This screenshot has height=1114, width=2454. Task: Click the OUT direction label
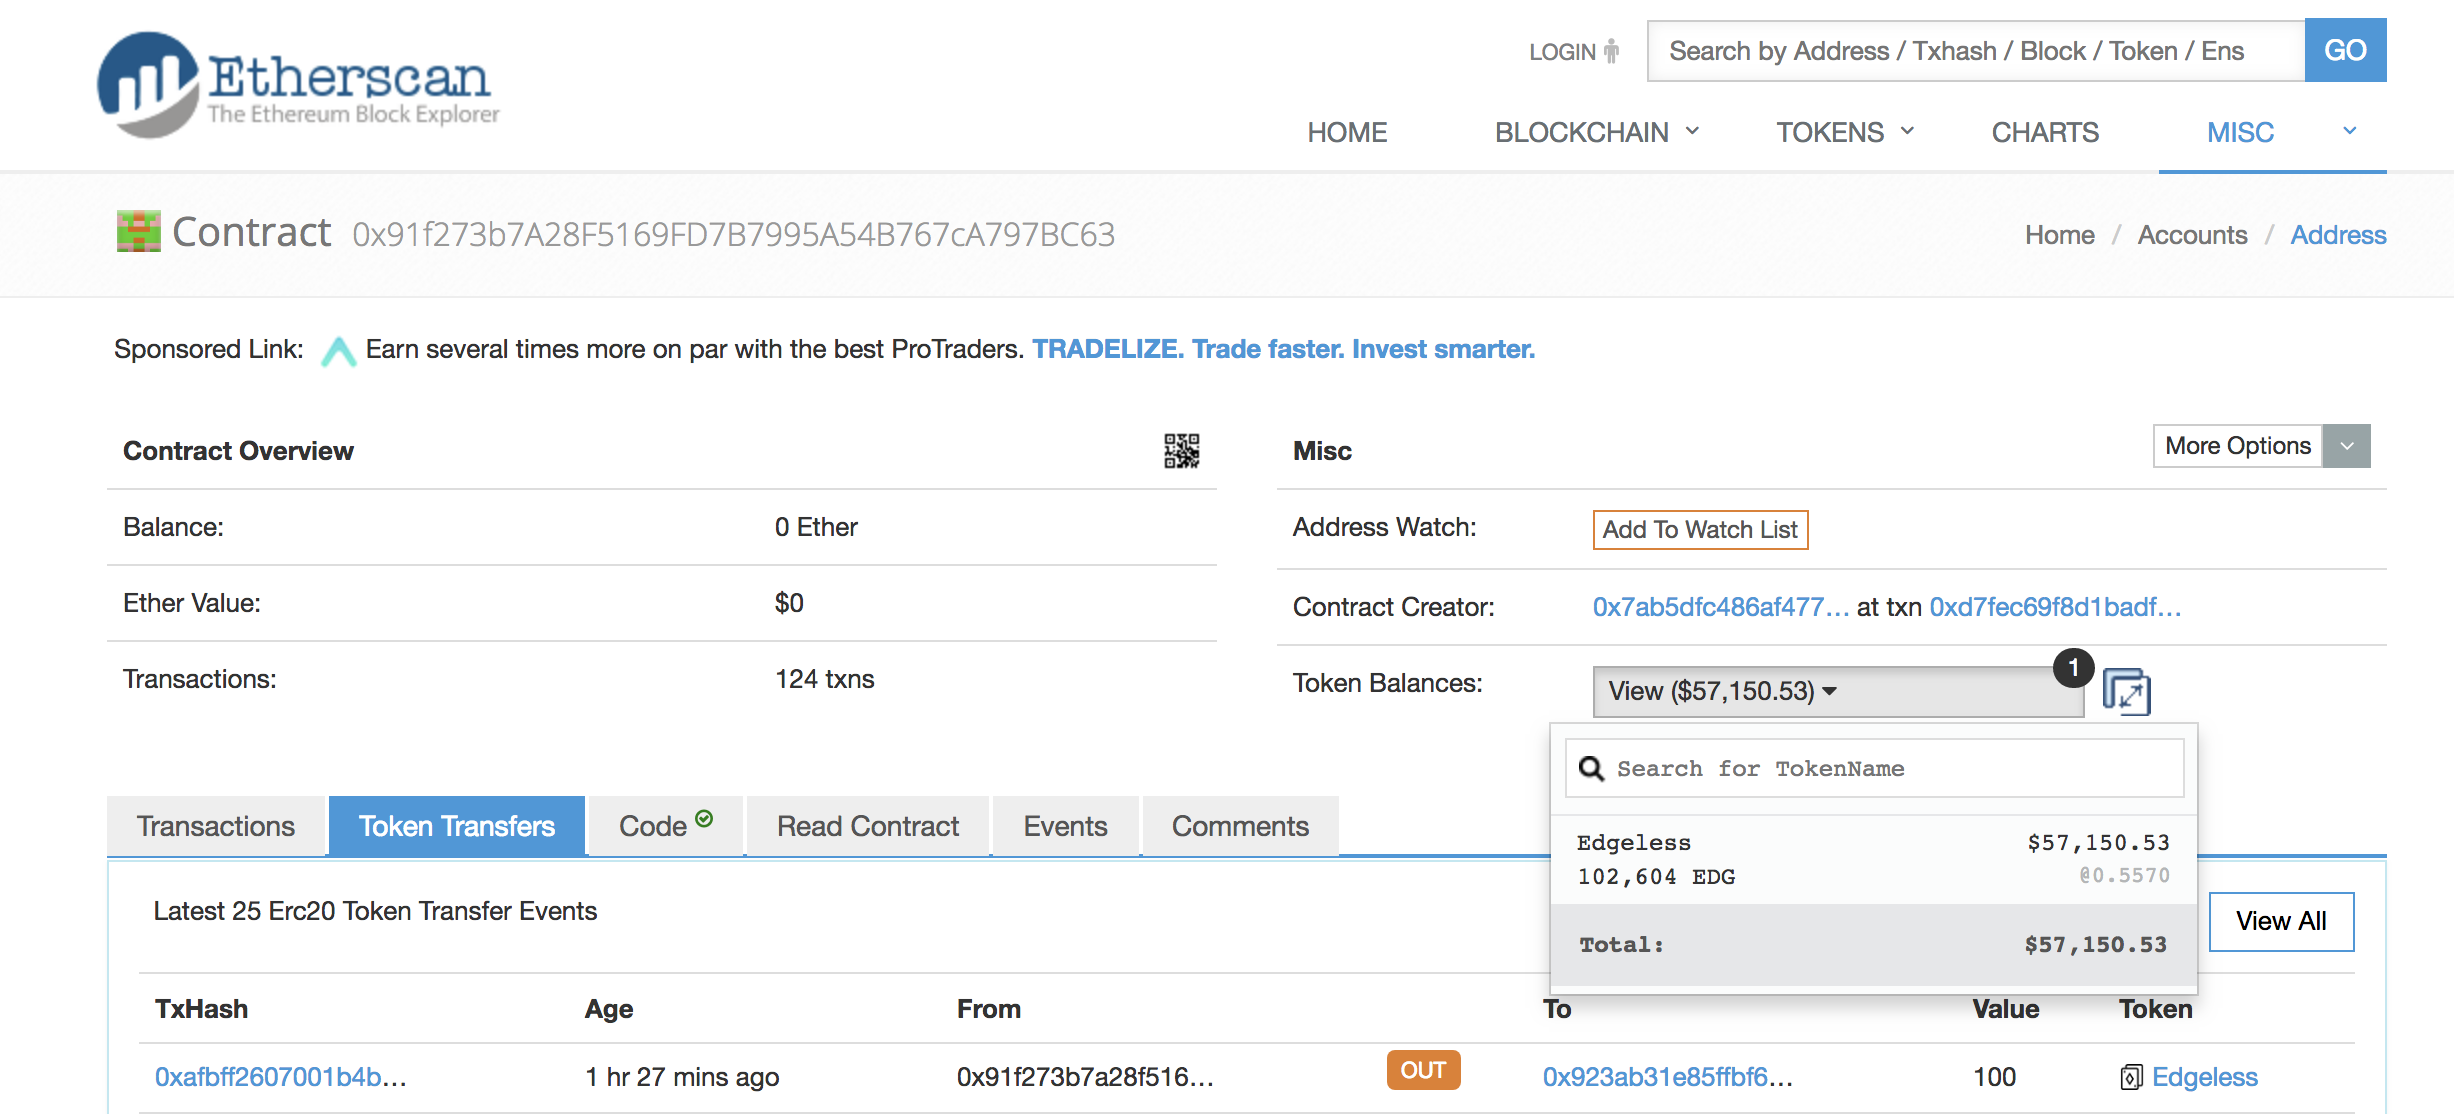point(1423,1070)
